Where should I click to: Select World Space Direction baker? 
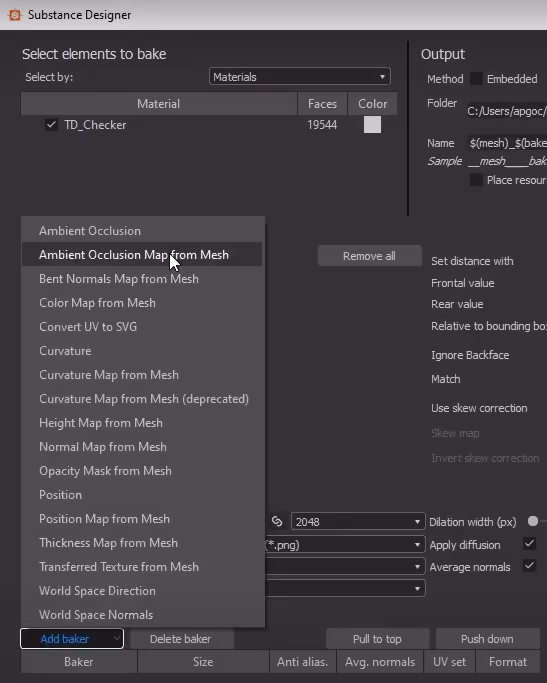tap(142, 591)
